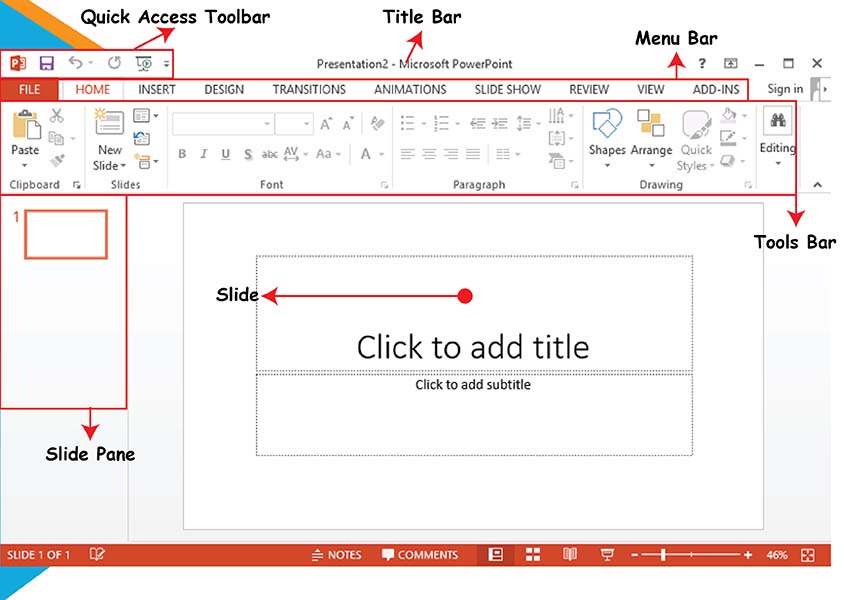Toggle Underline formatting
The image size is (844, 600).
click(226, 154)
